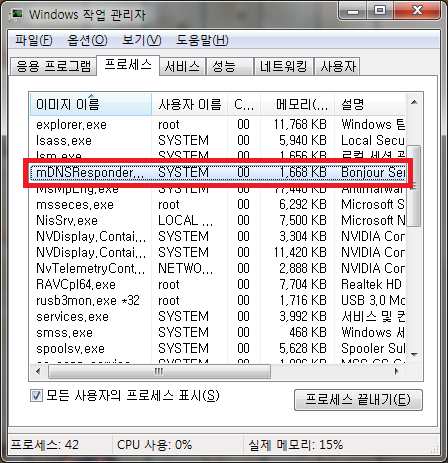Click horizontal scrollbar left arrow
This screenshot has width=448, height=463.
click(x=38, y=371)
